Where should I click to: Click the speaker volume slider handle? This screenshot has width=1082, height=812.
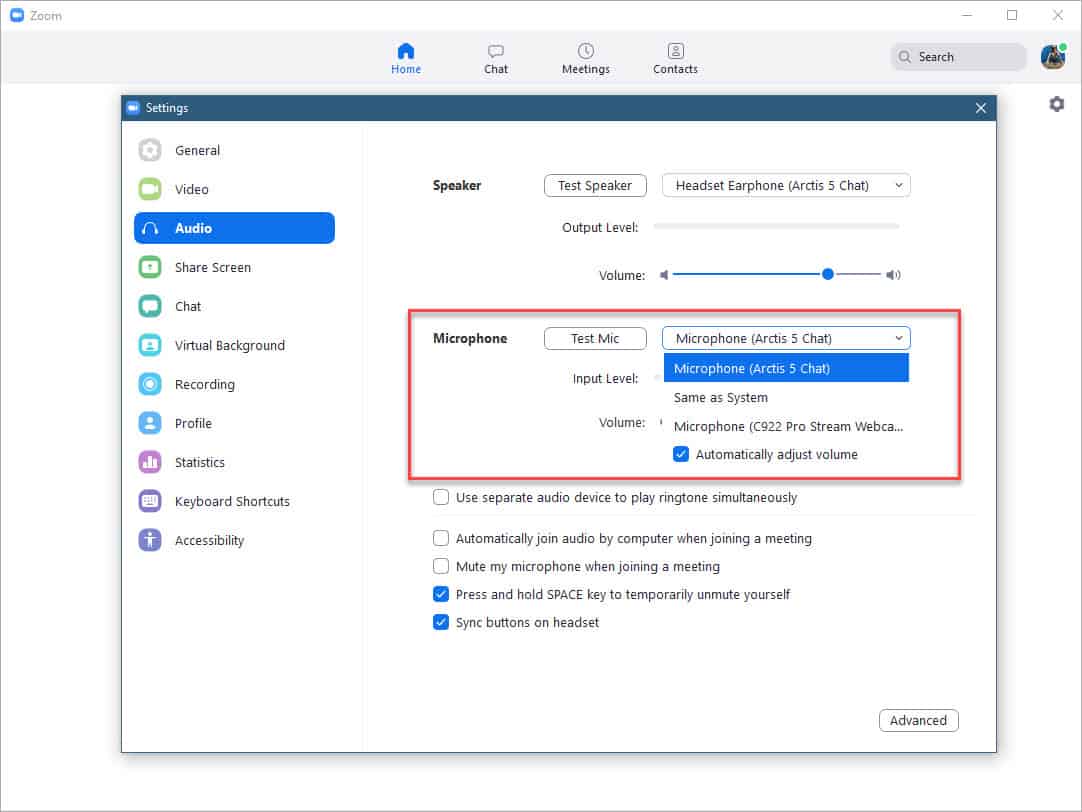click(827, 275)
